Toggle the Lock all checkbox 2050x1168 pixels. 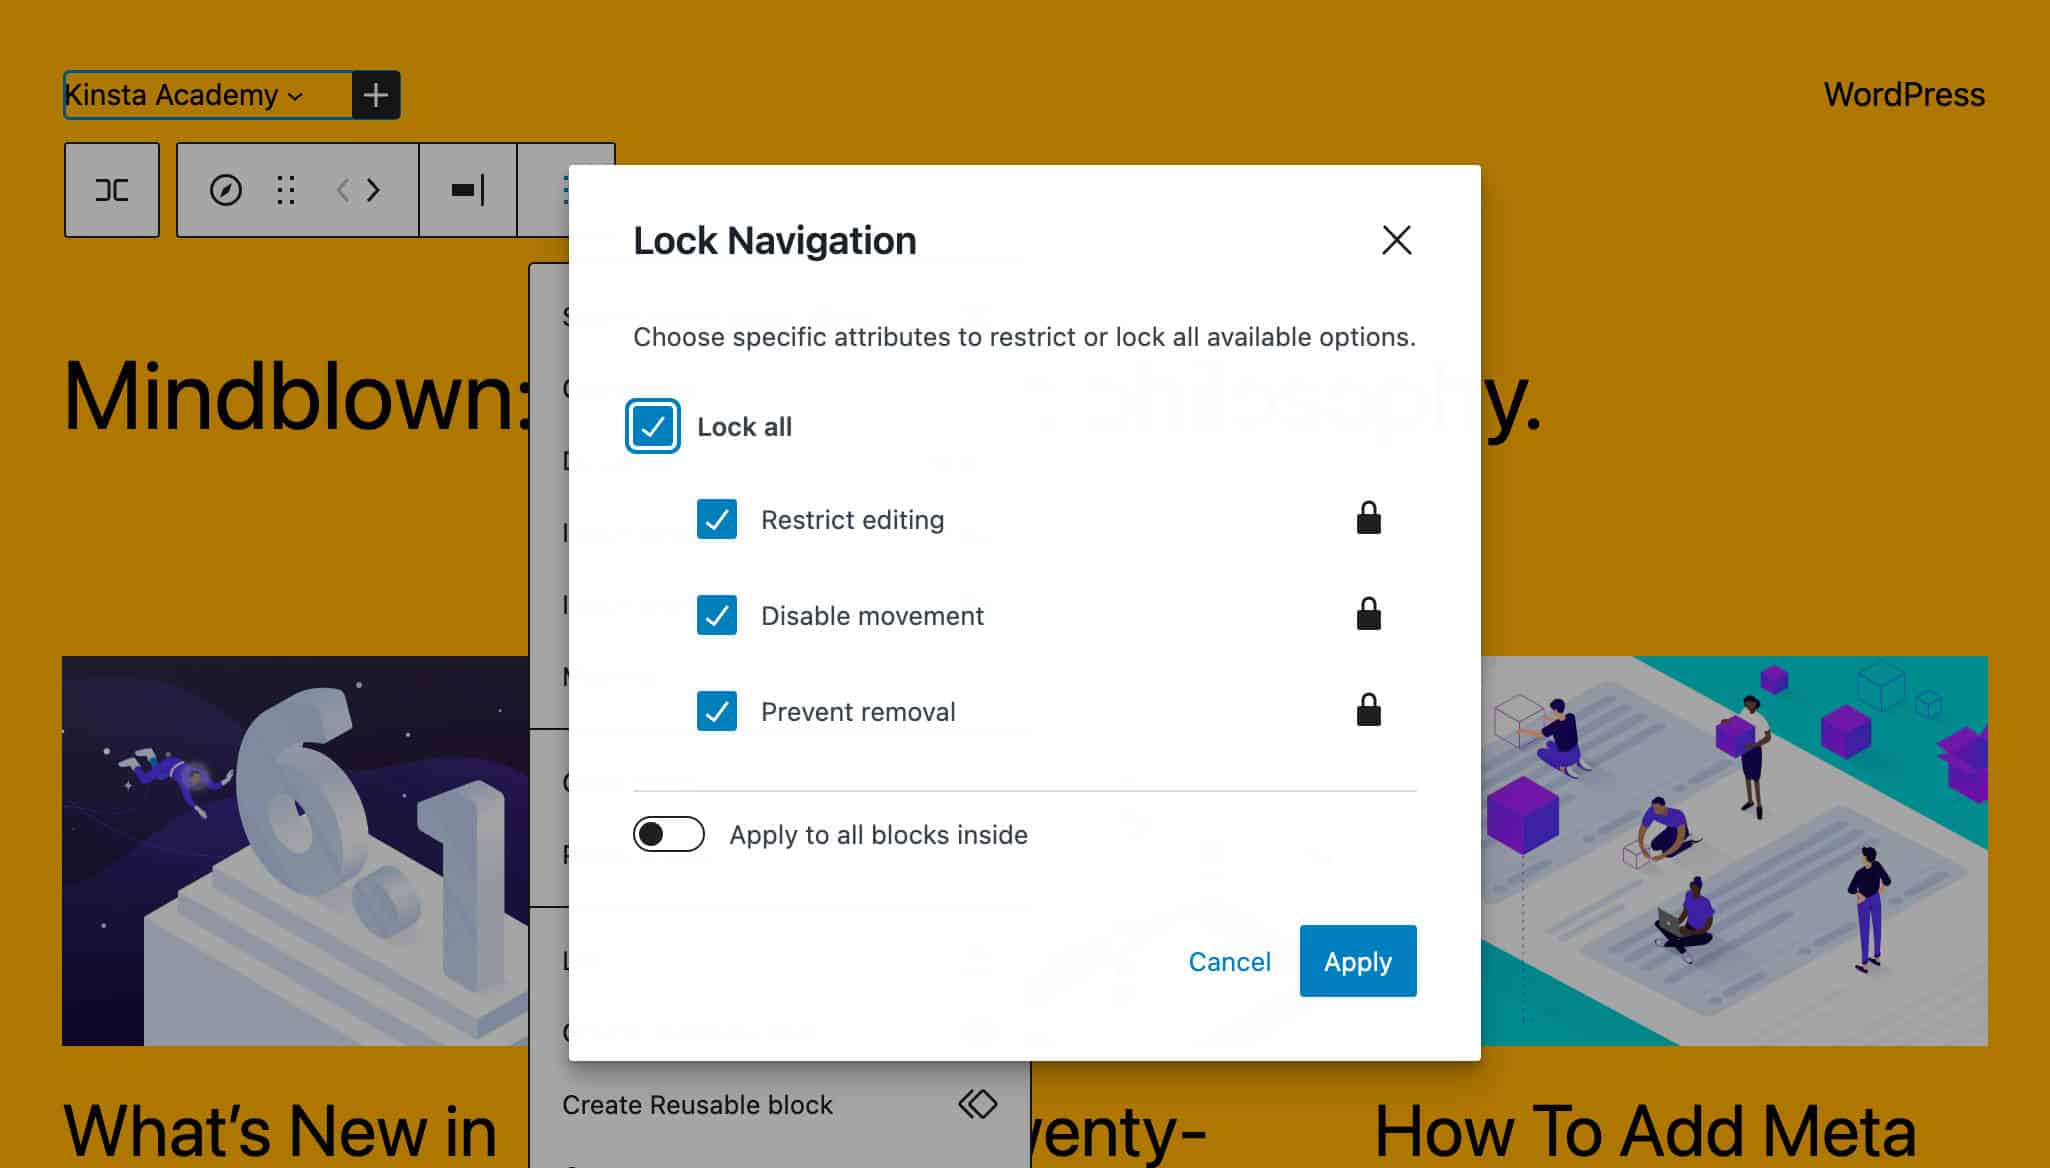tap(650, 426)
